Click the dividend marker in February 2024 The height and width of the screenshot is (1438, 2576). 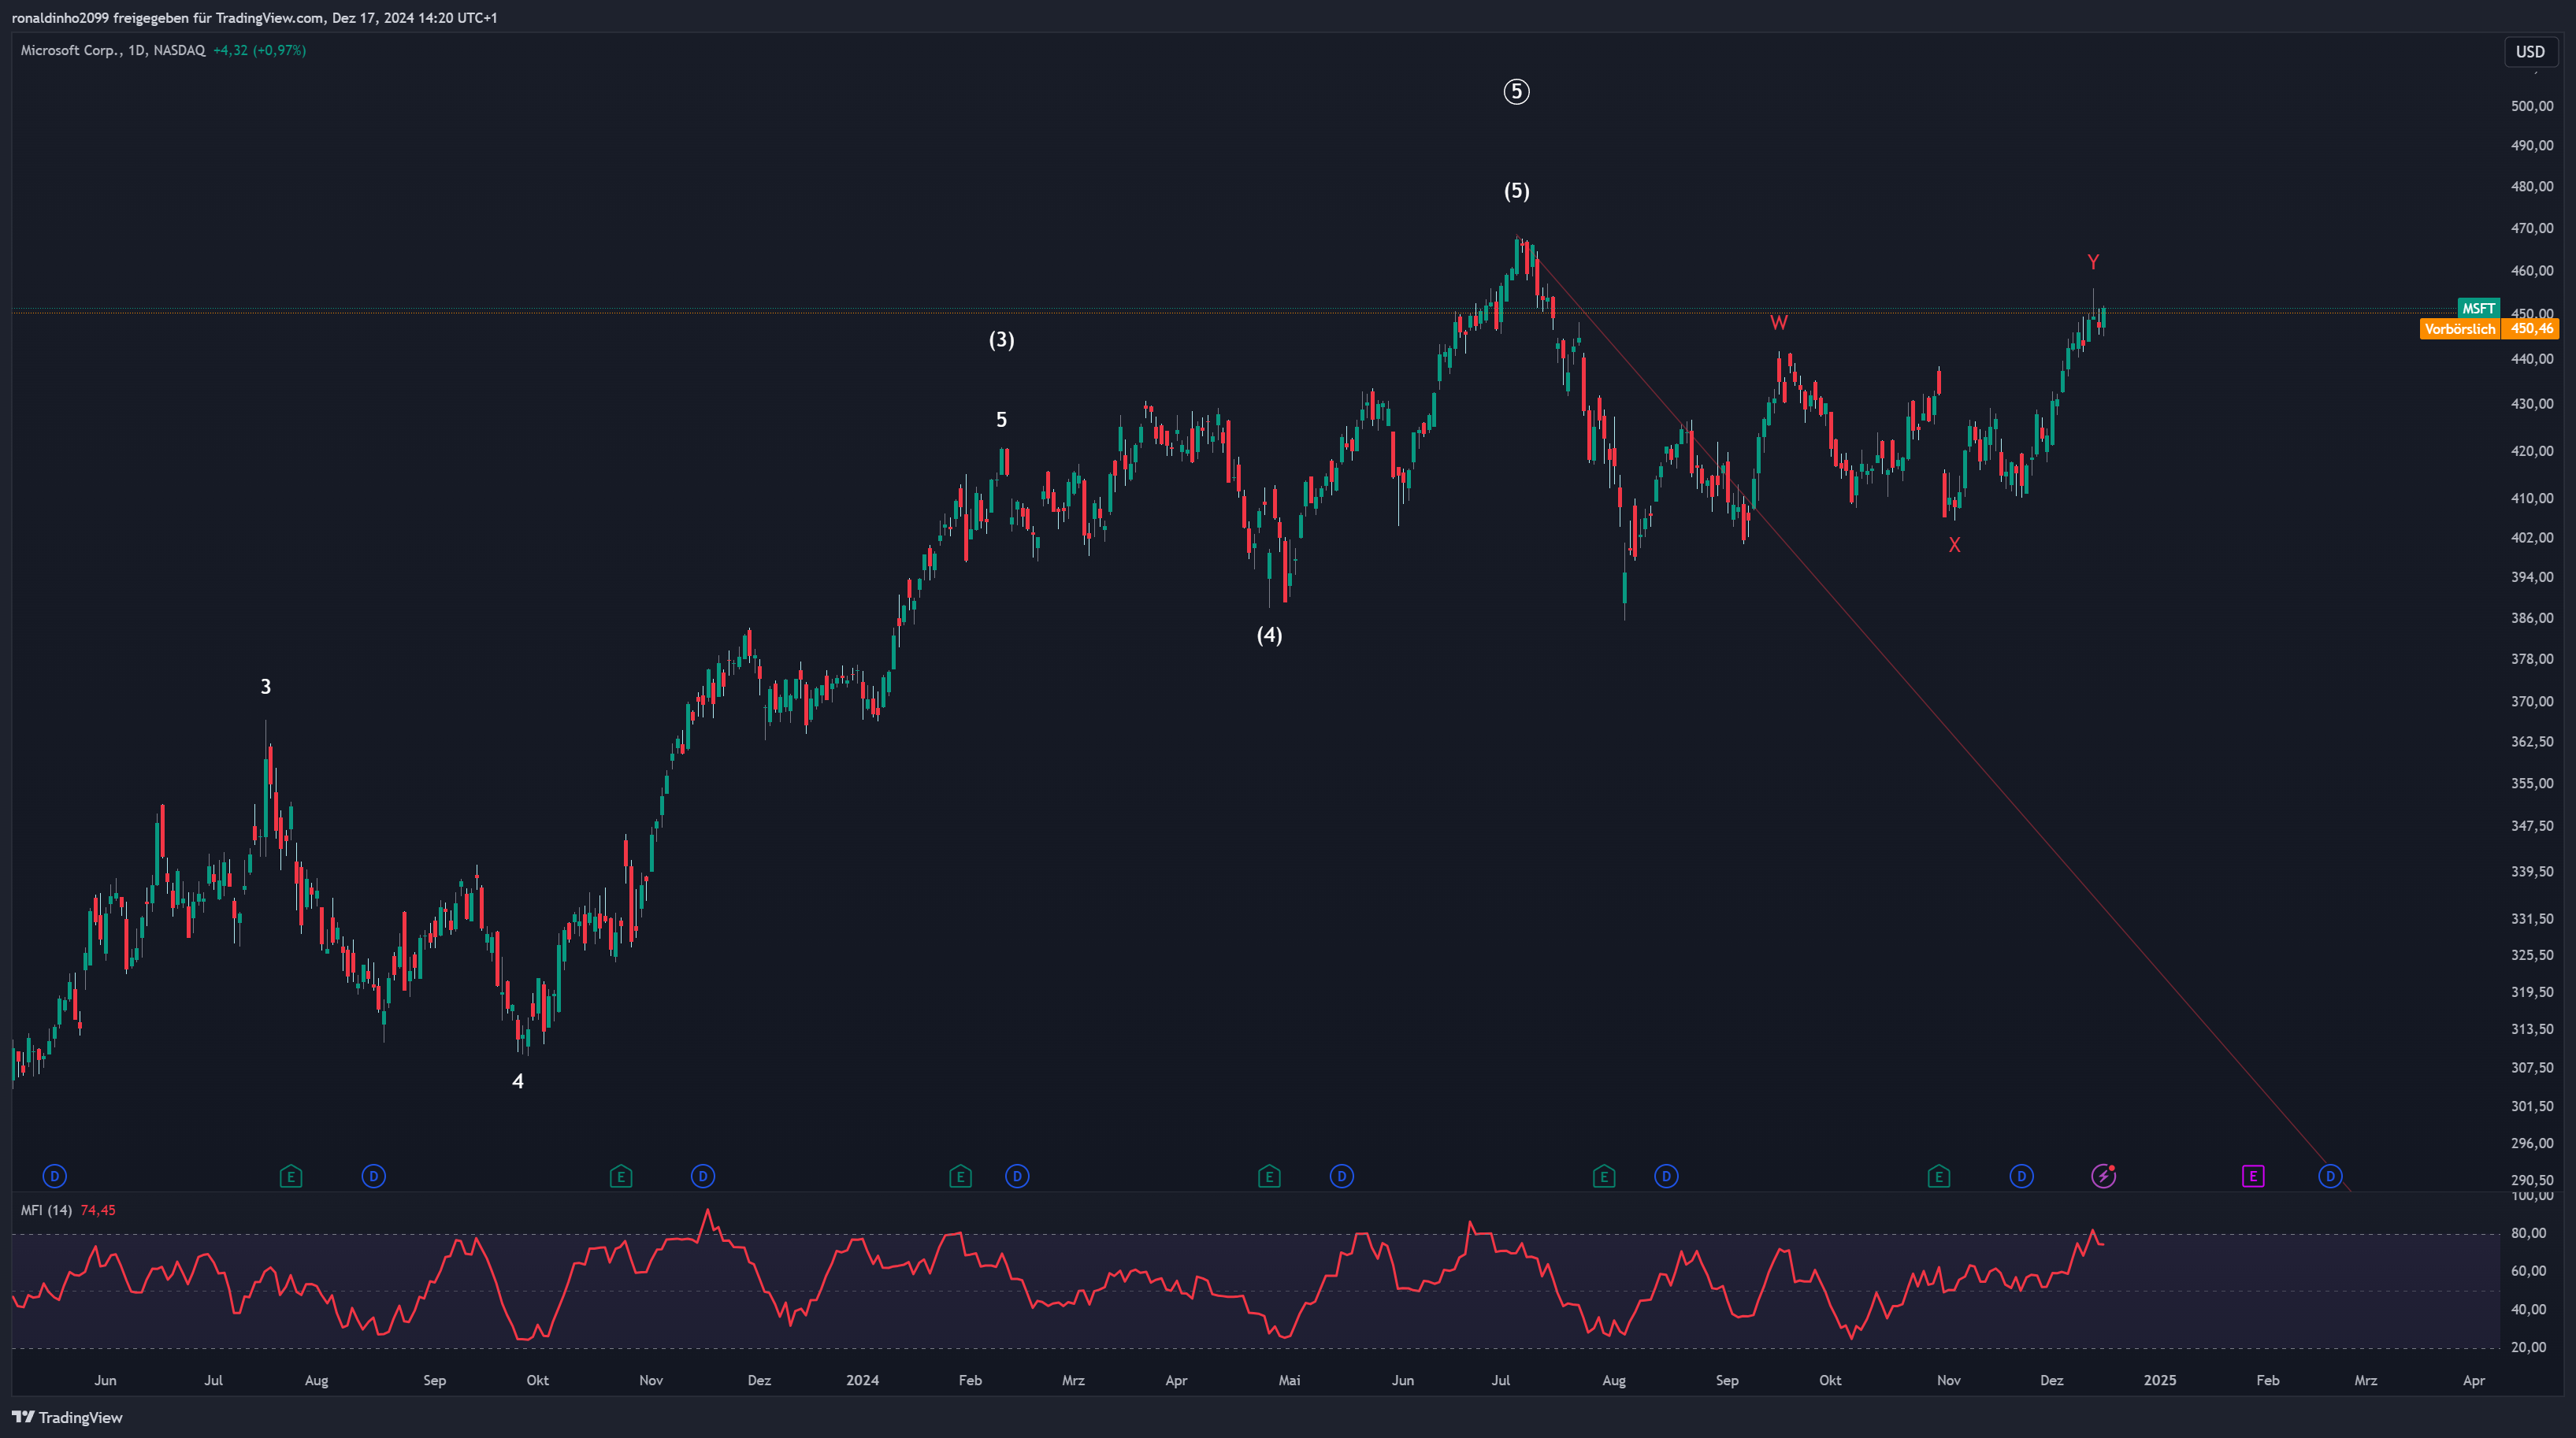(1017, 1176)
